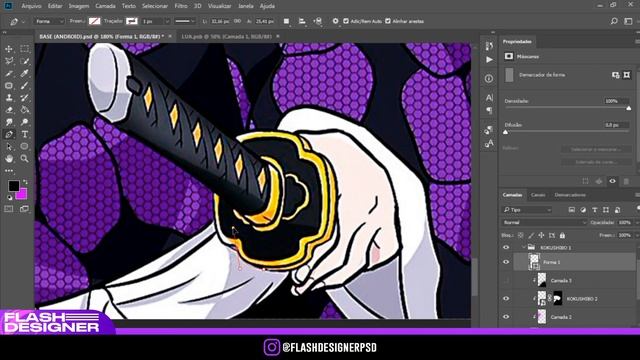Collapse the KOKUSHIBO 1 group
This screenshot has width=640, height=360.
point(524,247)
